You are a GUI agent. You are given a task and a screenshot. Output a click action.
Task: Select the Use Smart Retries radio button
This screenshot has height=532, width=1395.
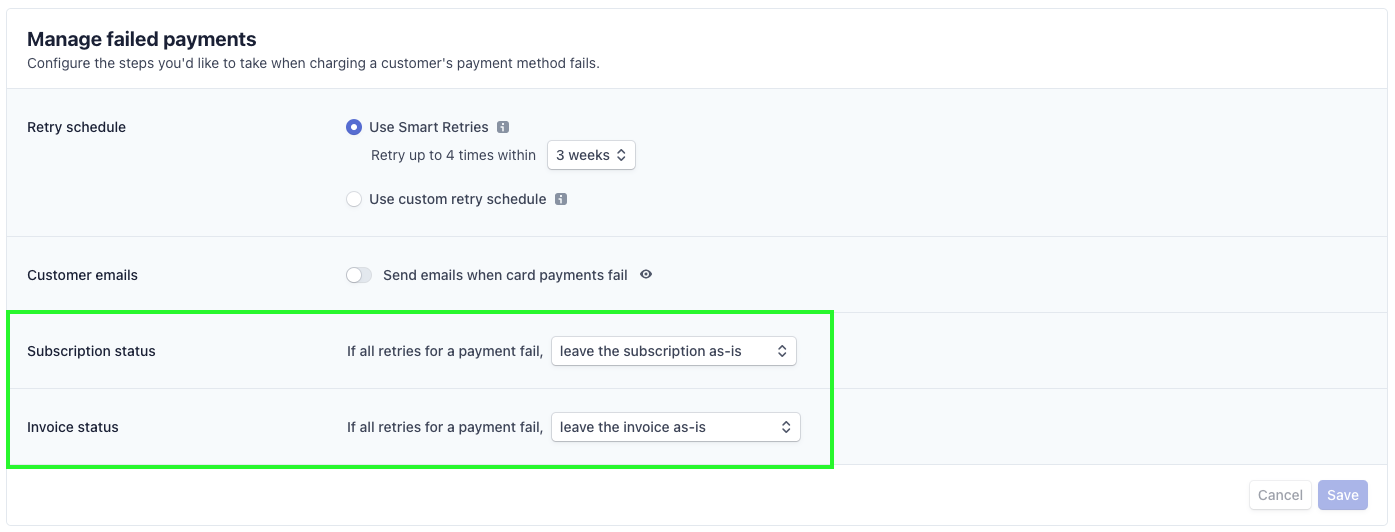(x=354, y=127)
